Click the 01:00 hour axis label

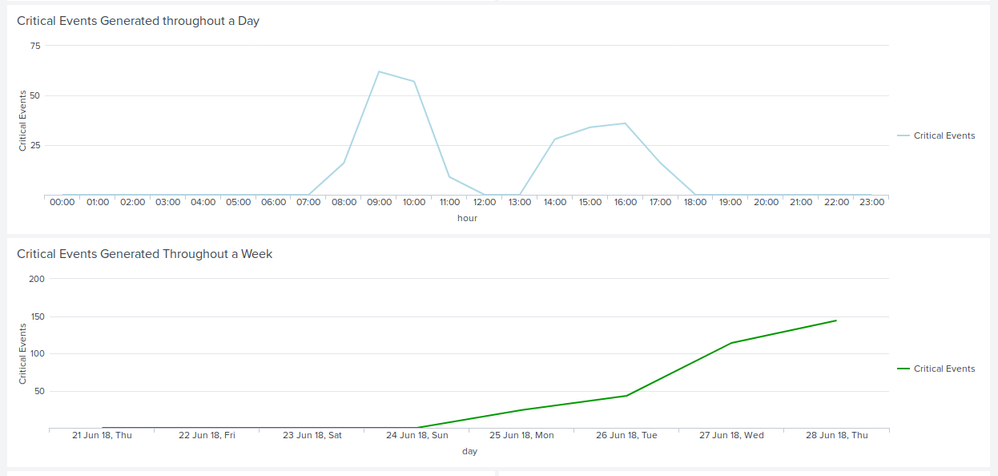click(x=97, y=202)
